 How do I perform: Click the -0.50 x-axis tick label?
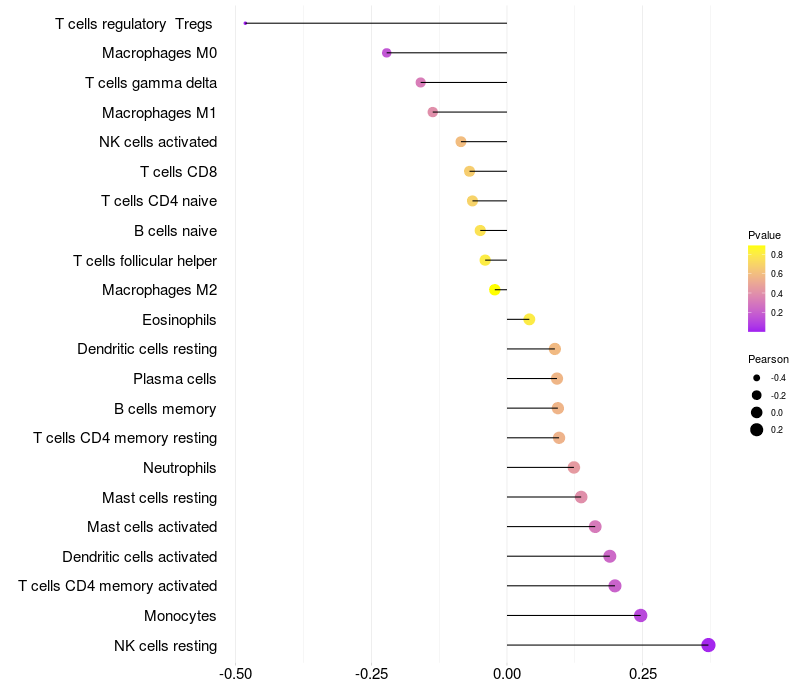(235, 674)
